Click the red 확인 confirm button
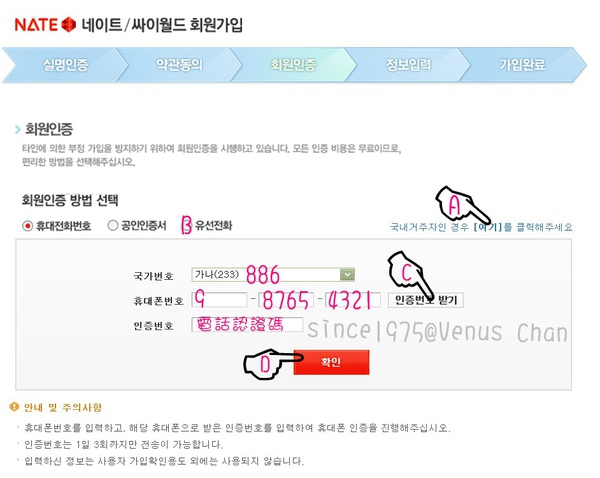Screen dimensions: 600x478 click(x=331, y=362)
